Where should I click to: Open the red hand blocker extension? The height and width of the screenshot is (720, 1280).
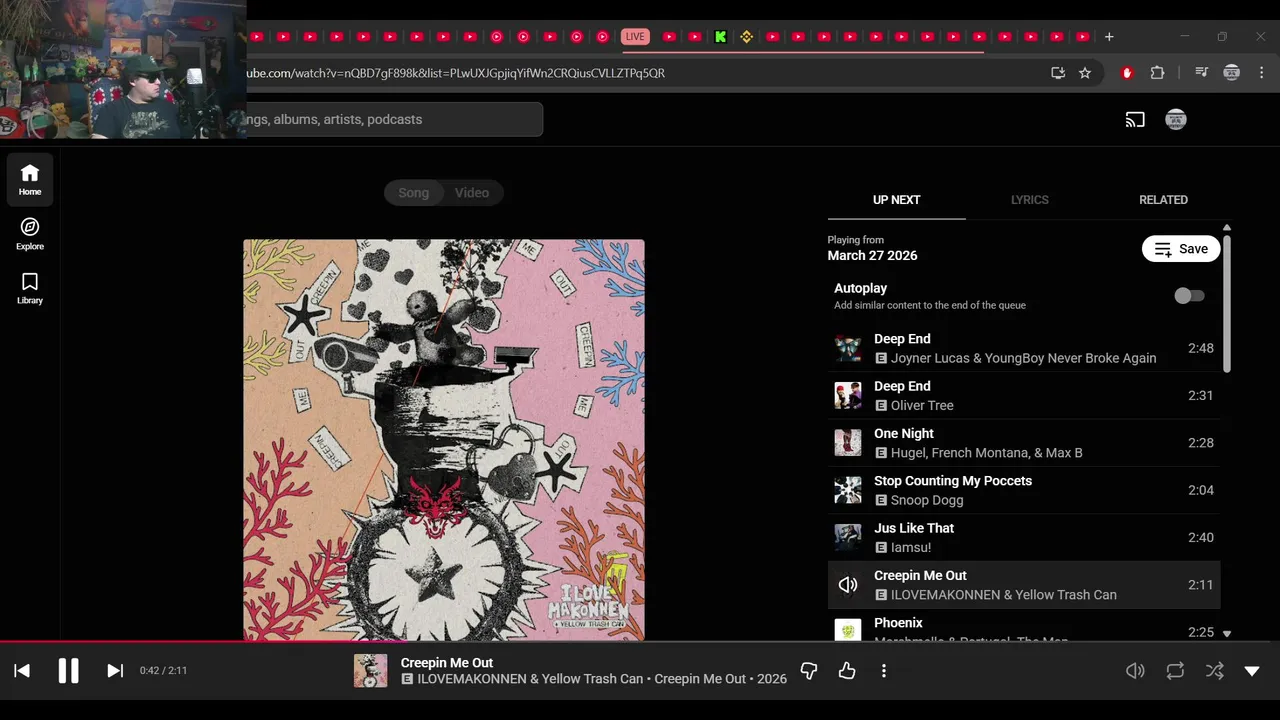tap(1128, 73)
